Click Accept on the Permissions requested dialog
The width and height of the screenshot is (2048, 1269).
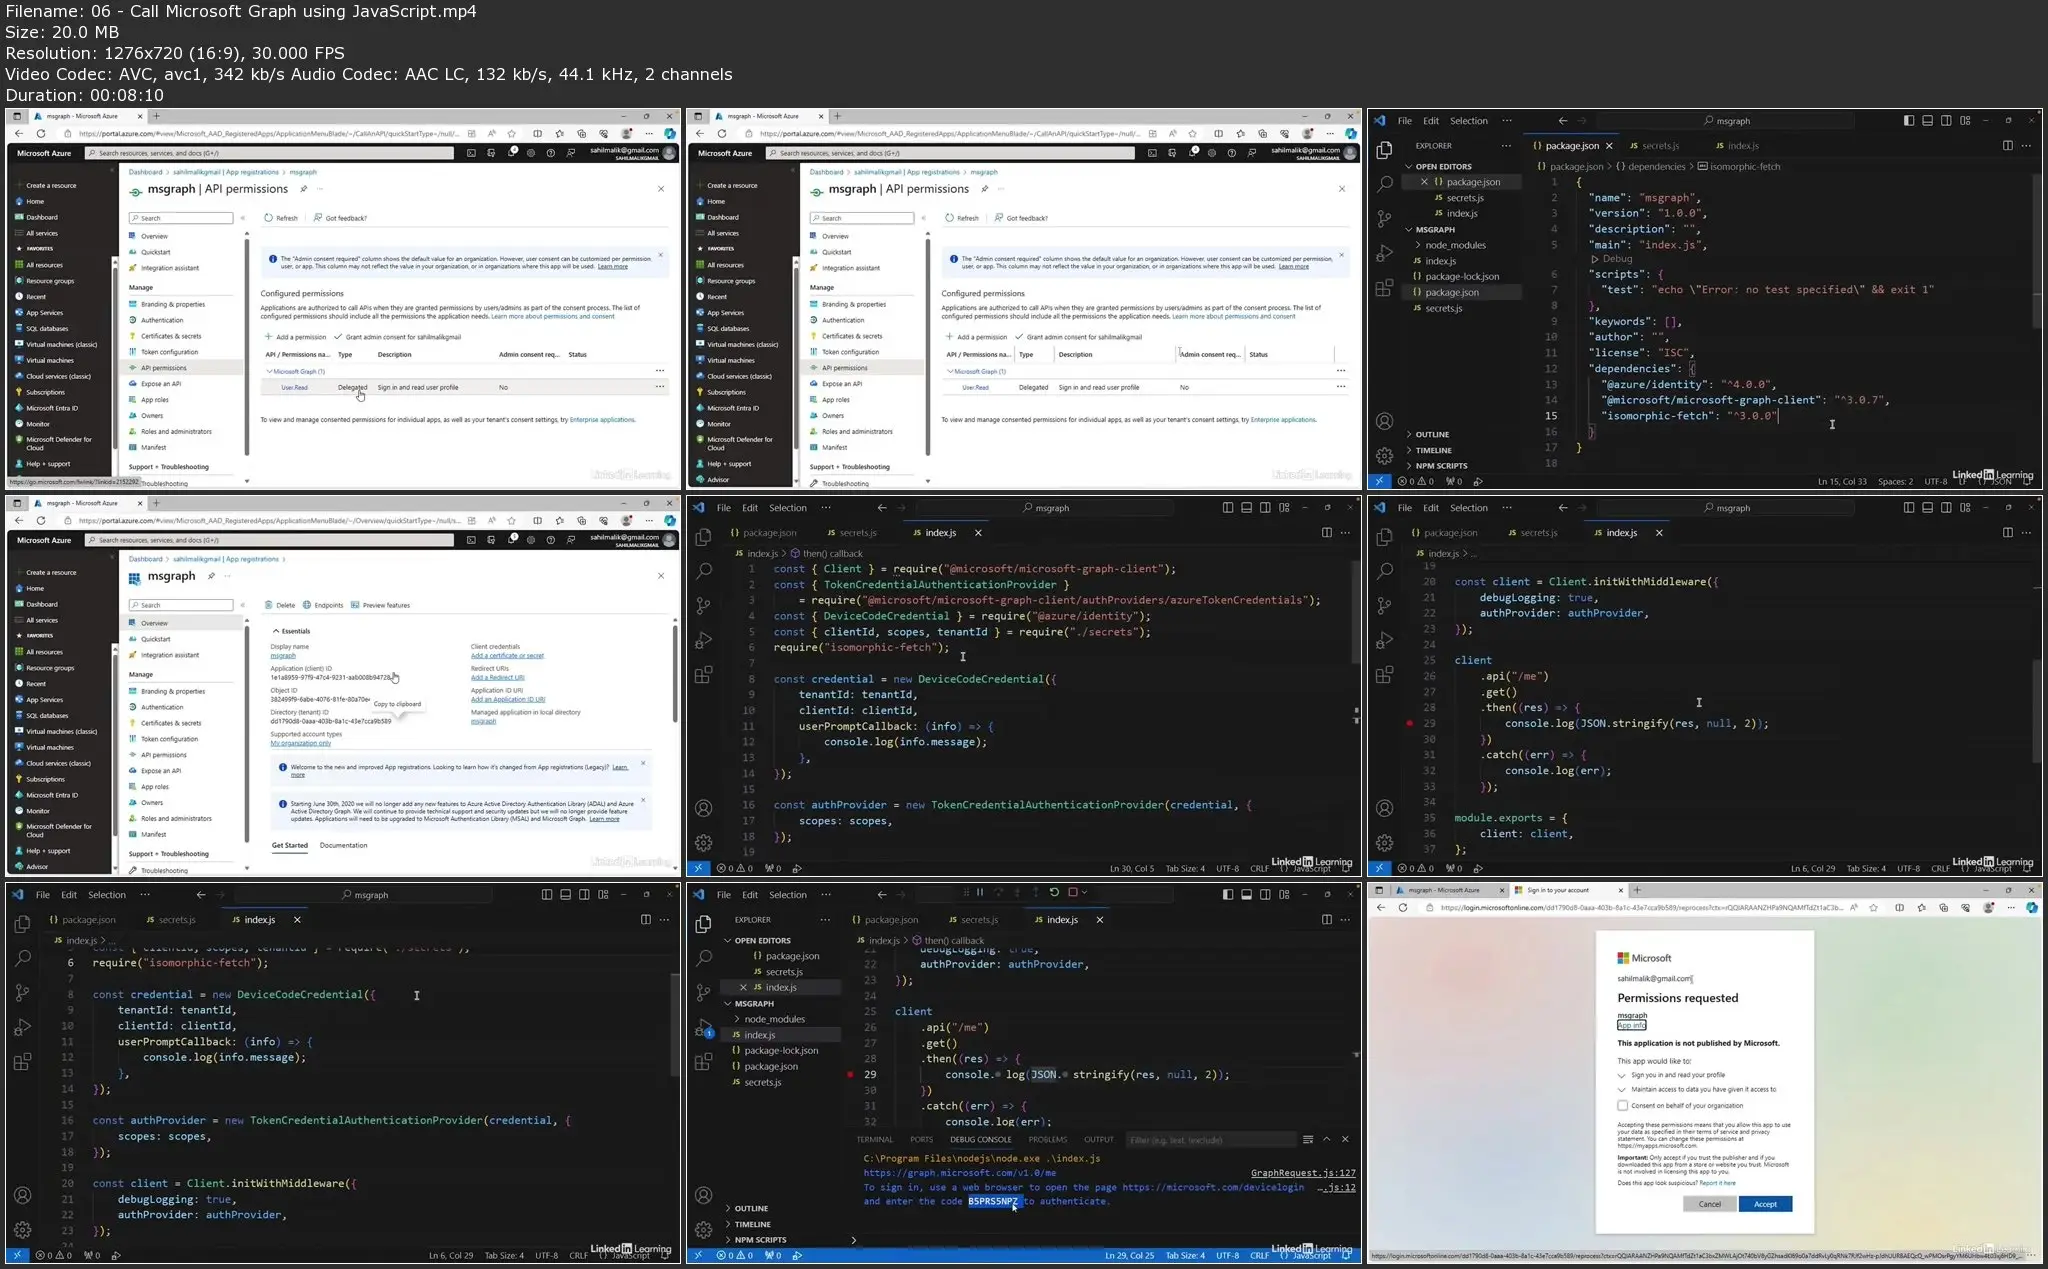pos(1765,1204)
